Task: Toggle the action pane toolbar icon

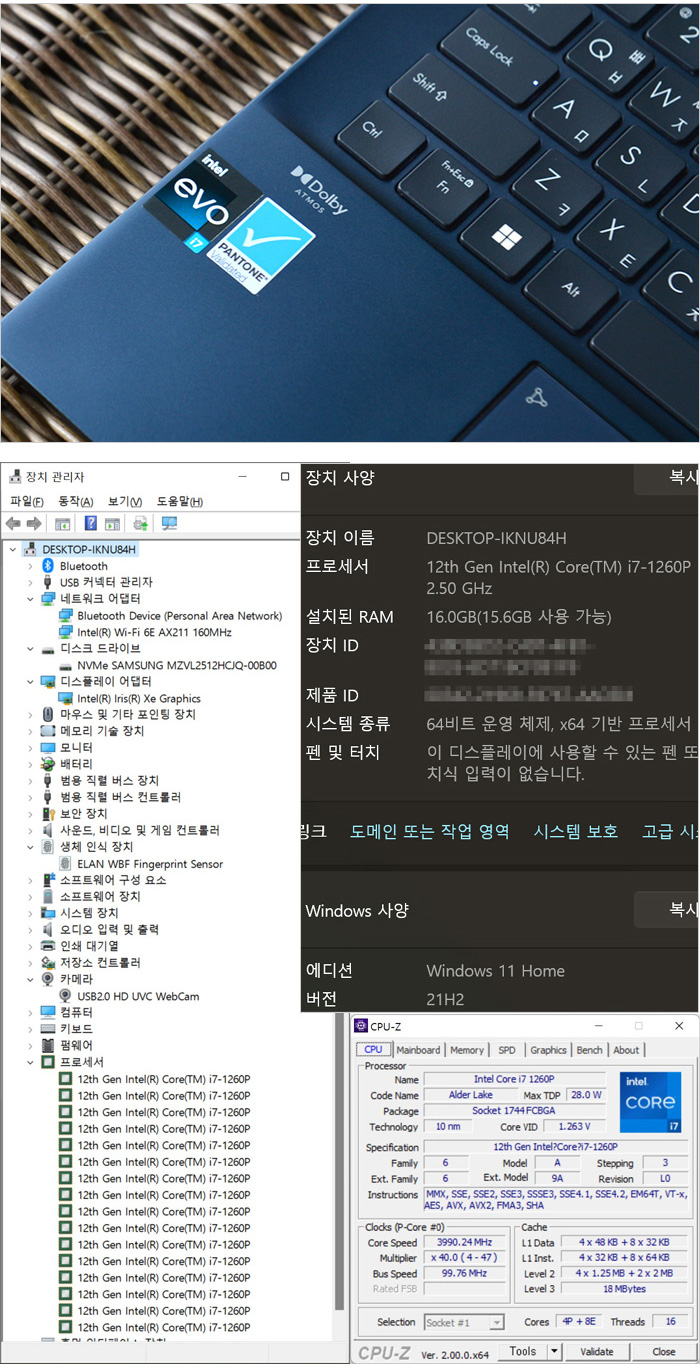Action: pyautogui.click(x=113, y=524)
